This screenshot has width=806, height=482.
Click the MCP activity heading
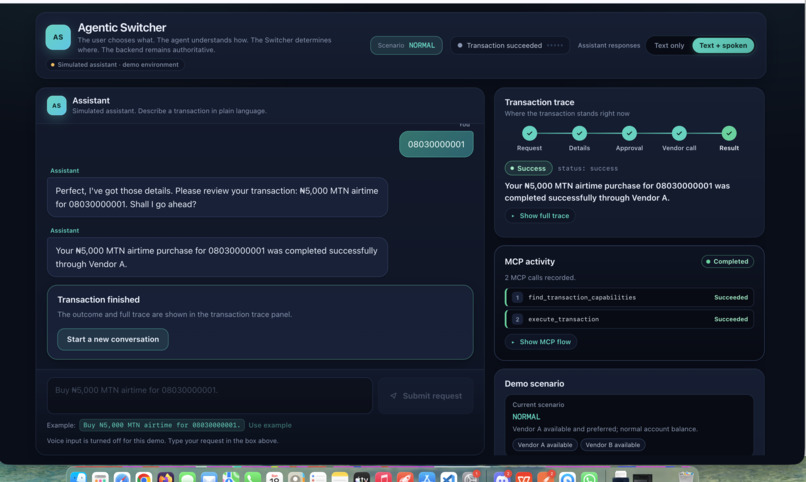tap(529, 262)
